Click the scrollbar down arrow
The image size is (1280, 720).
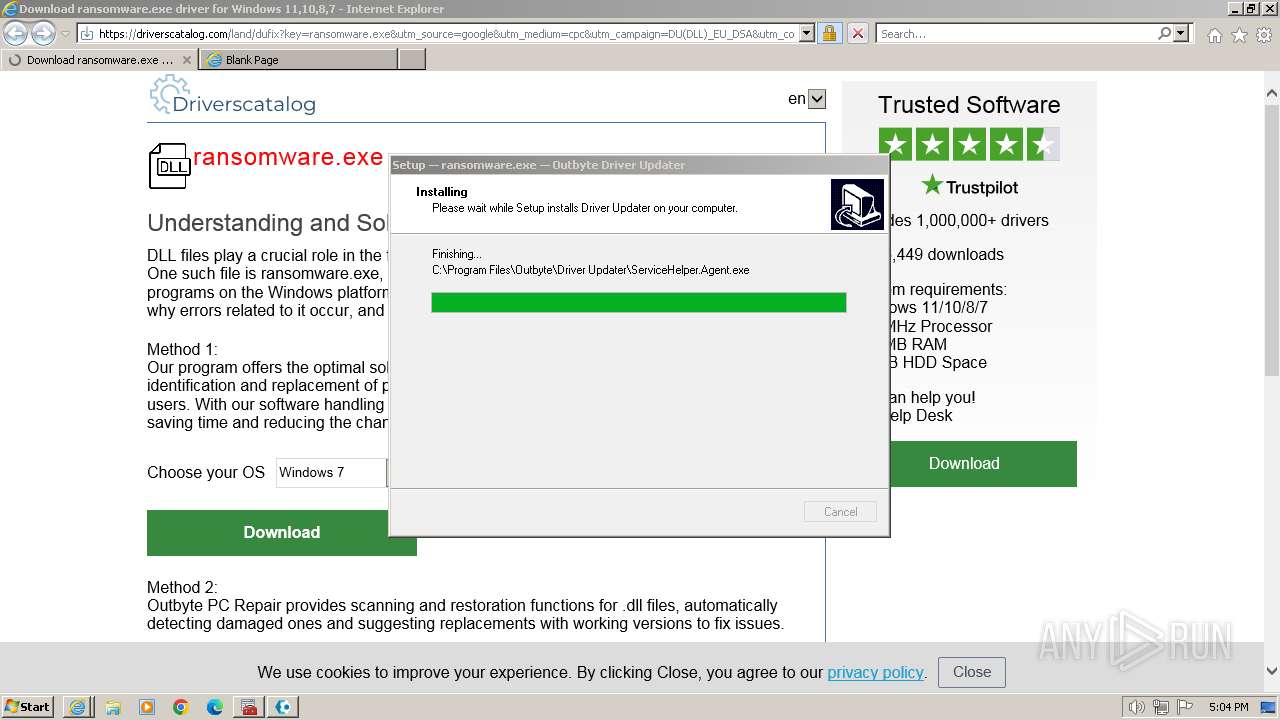click(x=1271, y=670)
